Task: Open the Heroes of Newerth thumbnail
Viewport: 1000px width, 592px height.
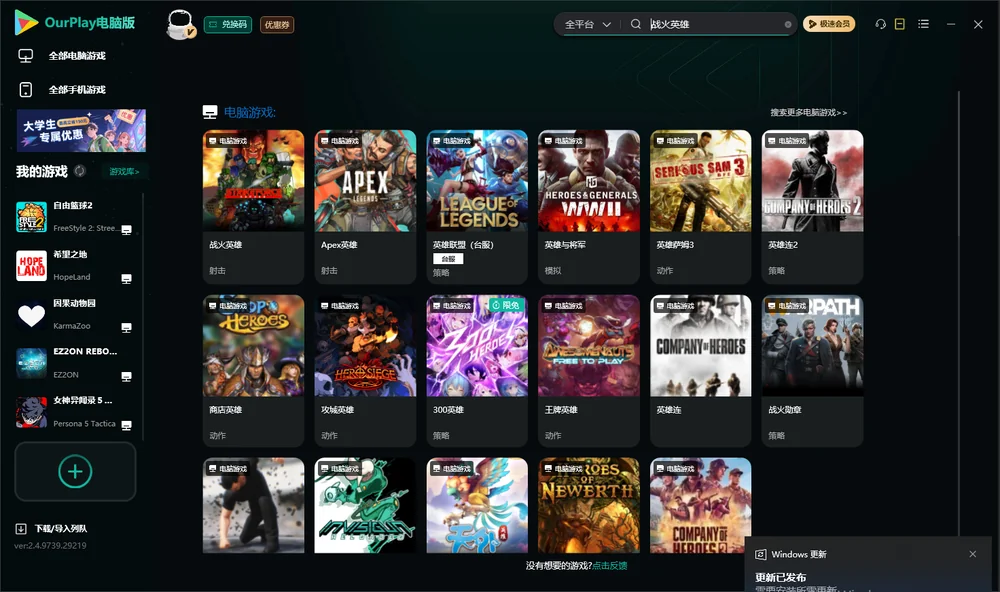Action: click(589, 505)
